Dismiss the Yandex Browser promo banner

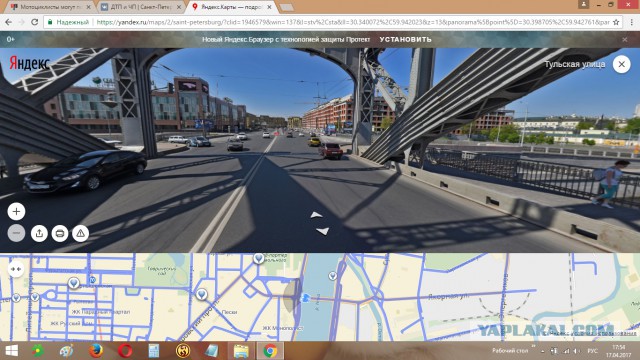pyautogui.click(x=624, y=40)
